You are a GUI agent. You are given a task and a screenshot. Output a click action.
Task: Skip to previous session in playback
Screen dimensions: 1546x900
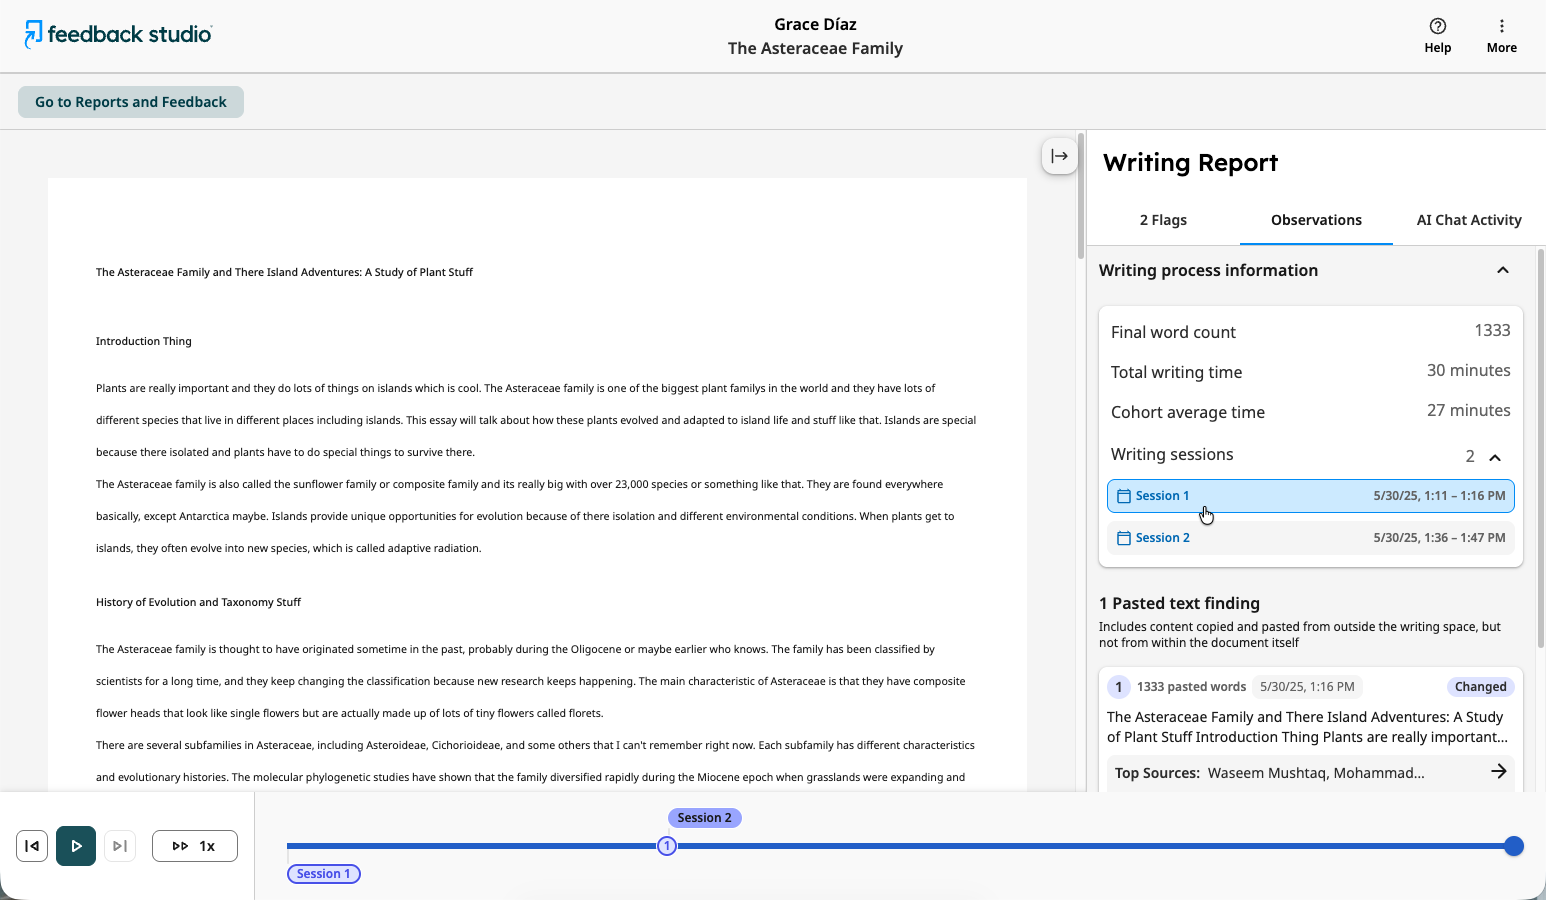pos(32,846)
